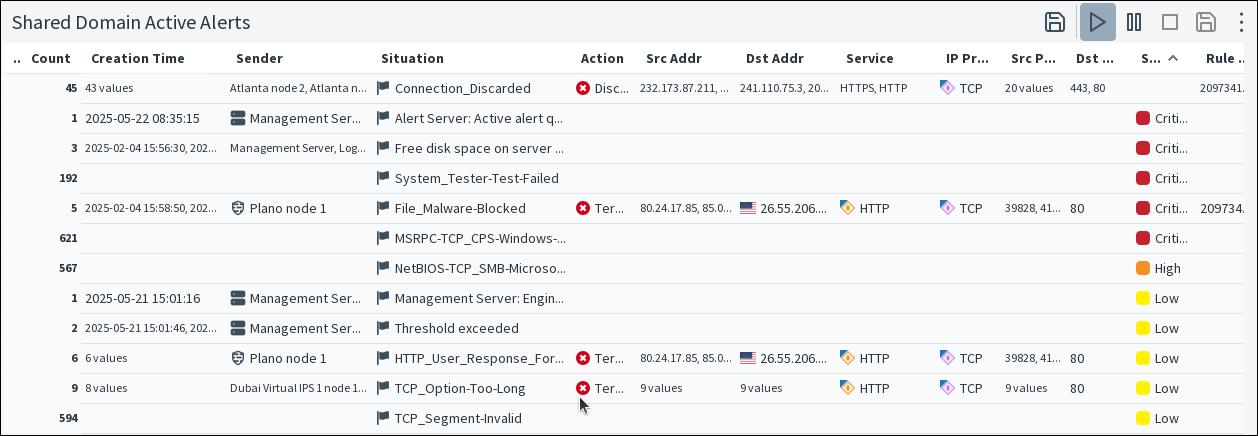The height and width of the screenshot is (436, 1258).
Task: Click the Count column header
Action: pyautogui.click(x=51, y=58)
